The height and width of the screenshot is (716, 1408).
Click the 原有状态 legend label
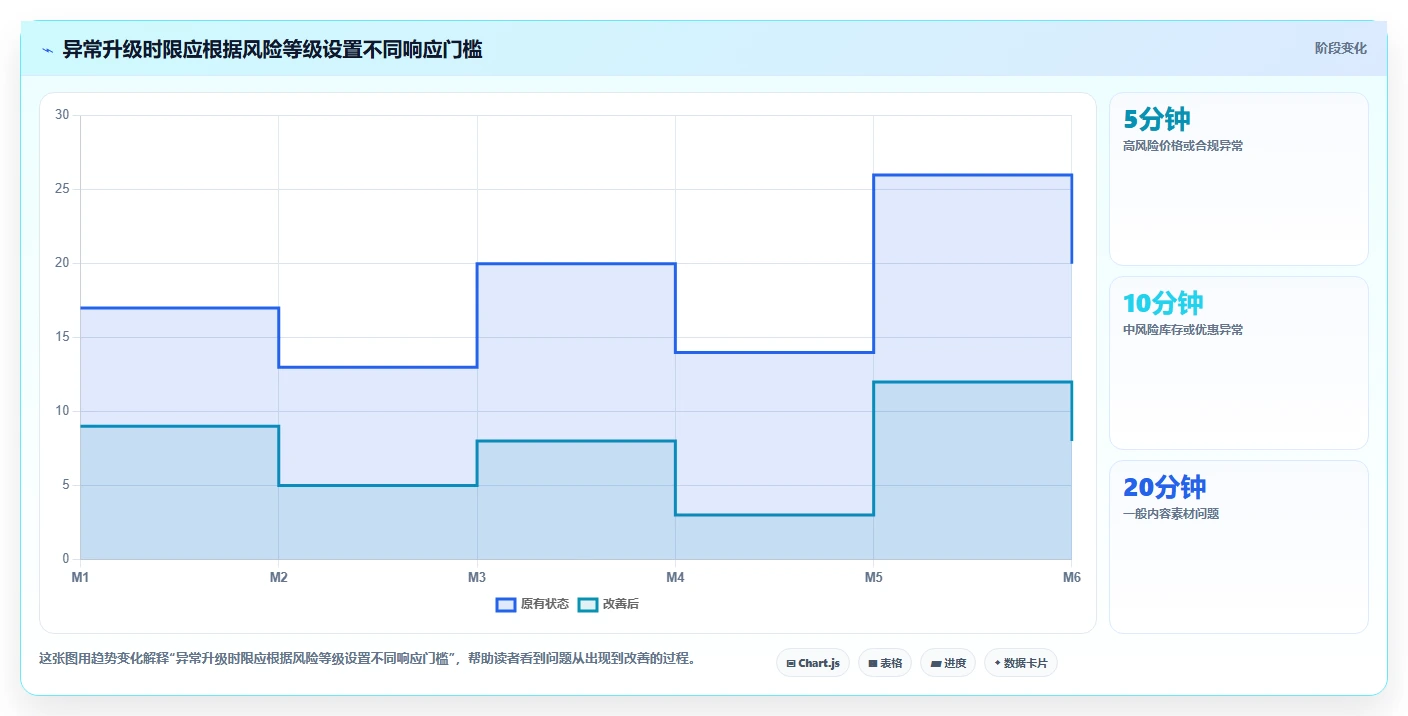tap(545, 604)
